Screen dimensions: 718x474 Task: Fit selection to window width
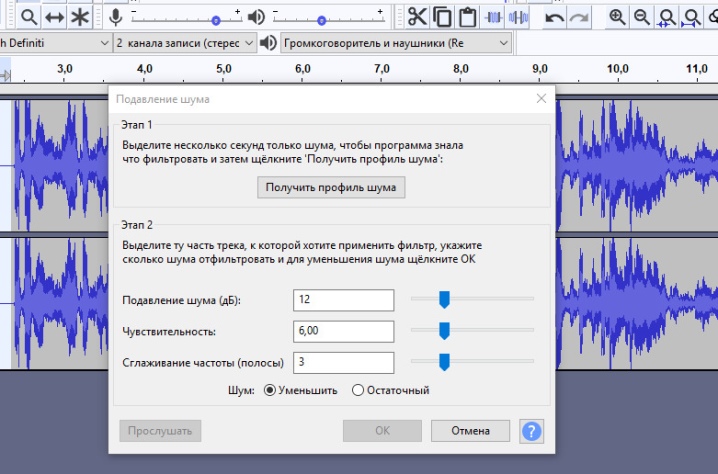pyautogui.click(x=666, y=17)
